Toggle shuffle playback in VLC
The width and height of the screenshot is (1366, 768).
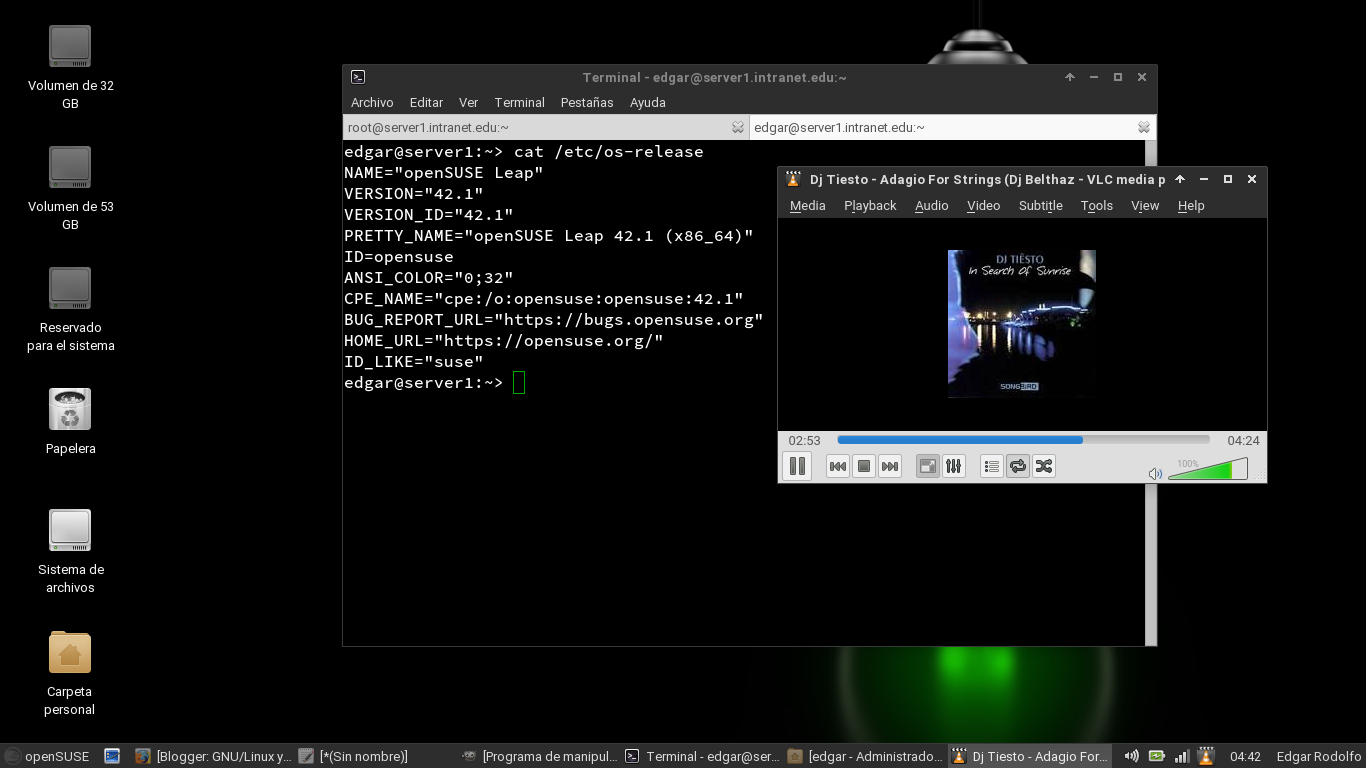click(1044, 466)
